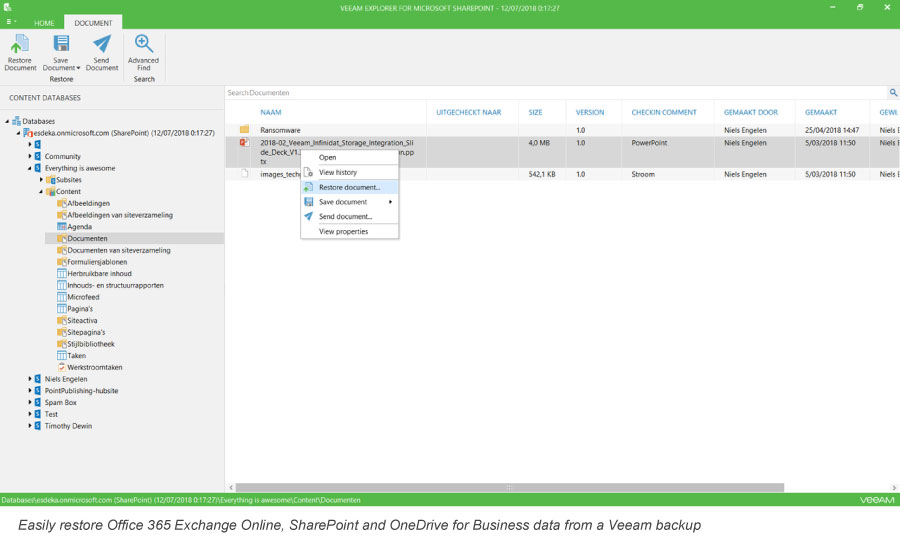Screen dimensions: 900x546
Task: Sort by CHECKIN COMMENT column header
Action: click(x=664, y=113)
